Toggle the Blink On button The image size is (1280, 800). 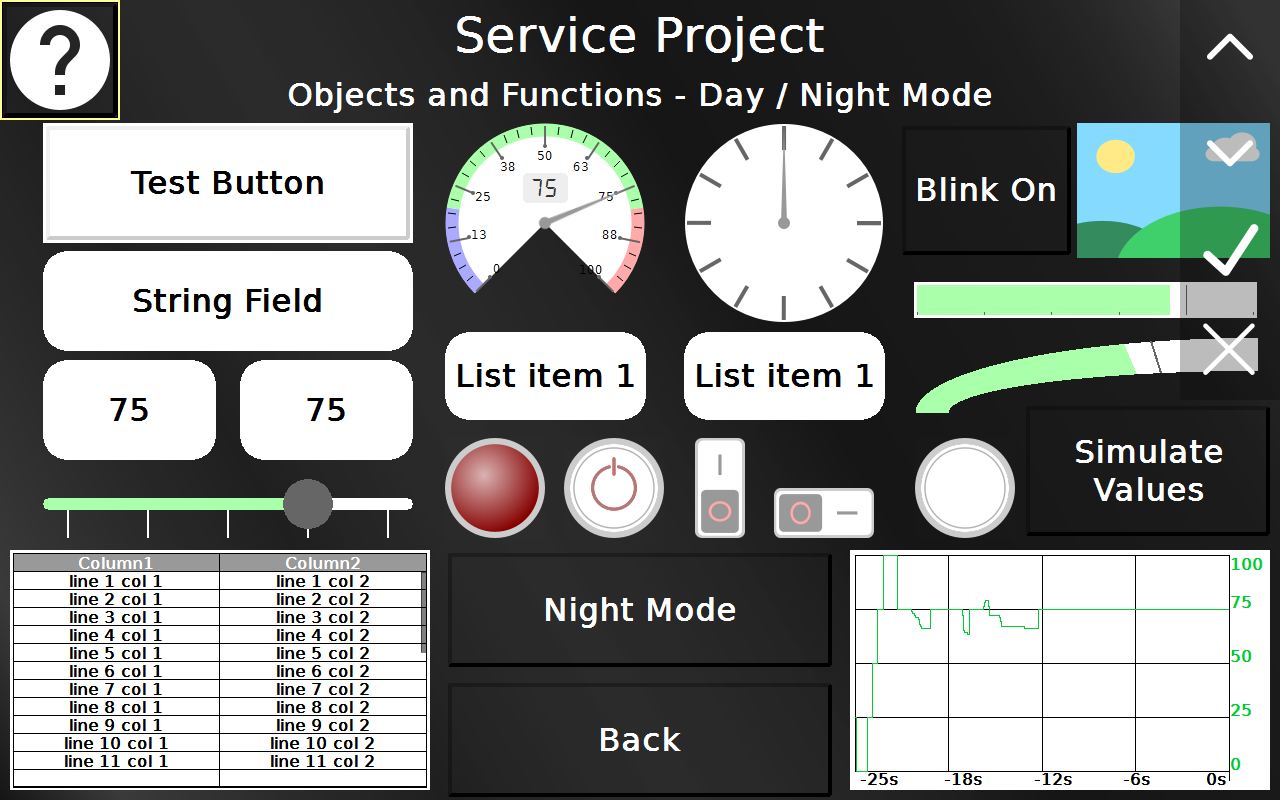coord(986,191)
